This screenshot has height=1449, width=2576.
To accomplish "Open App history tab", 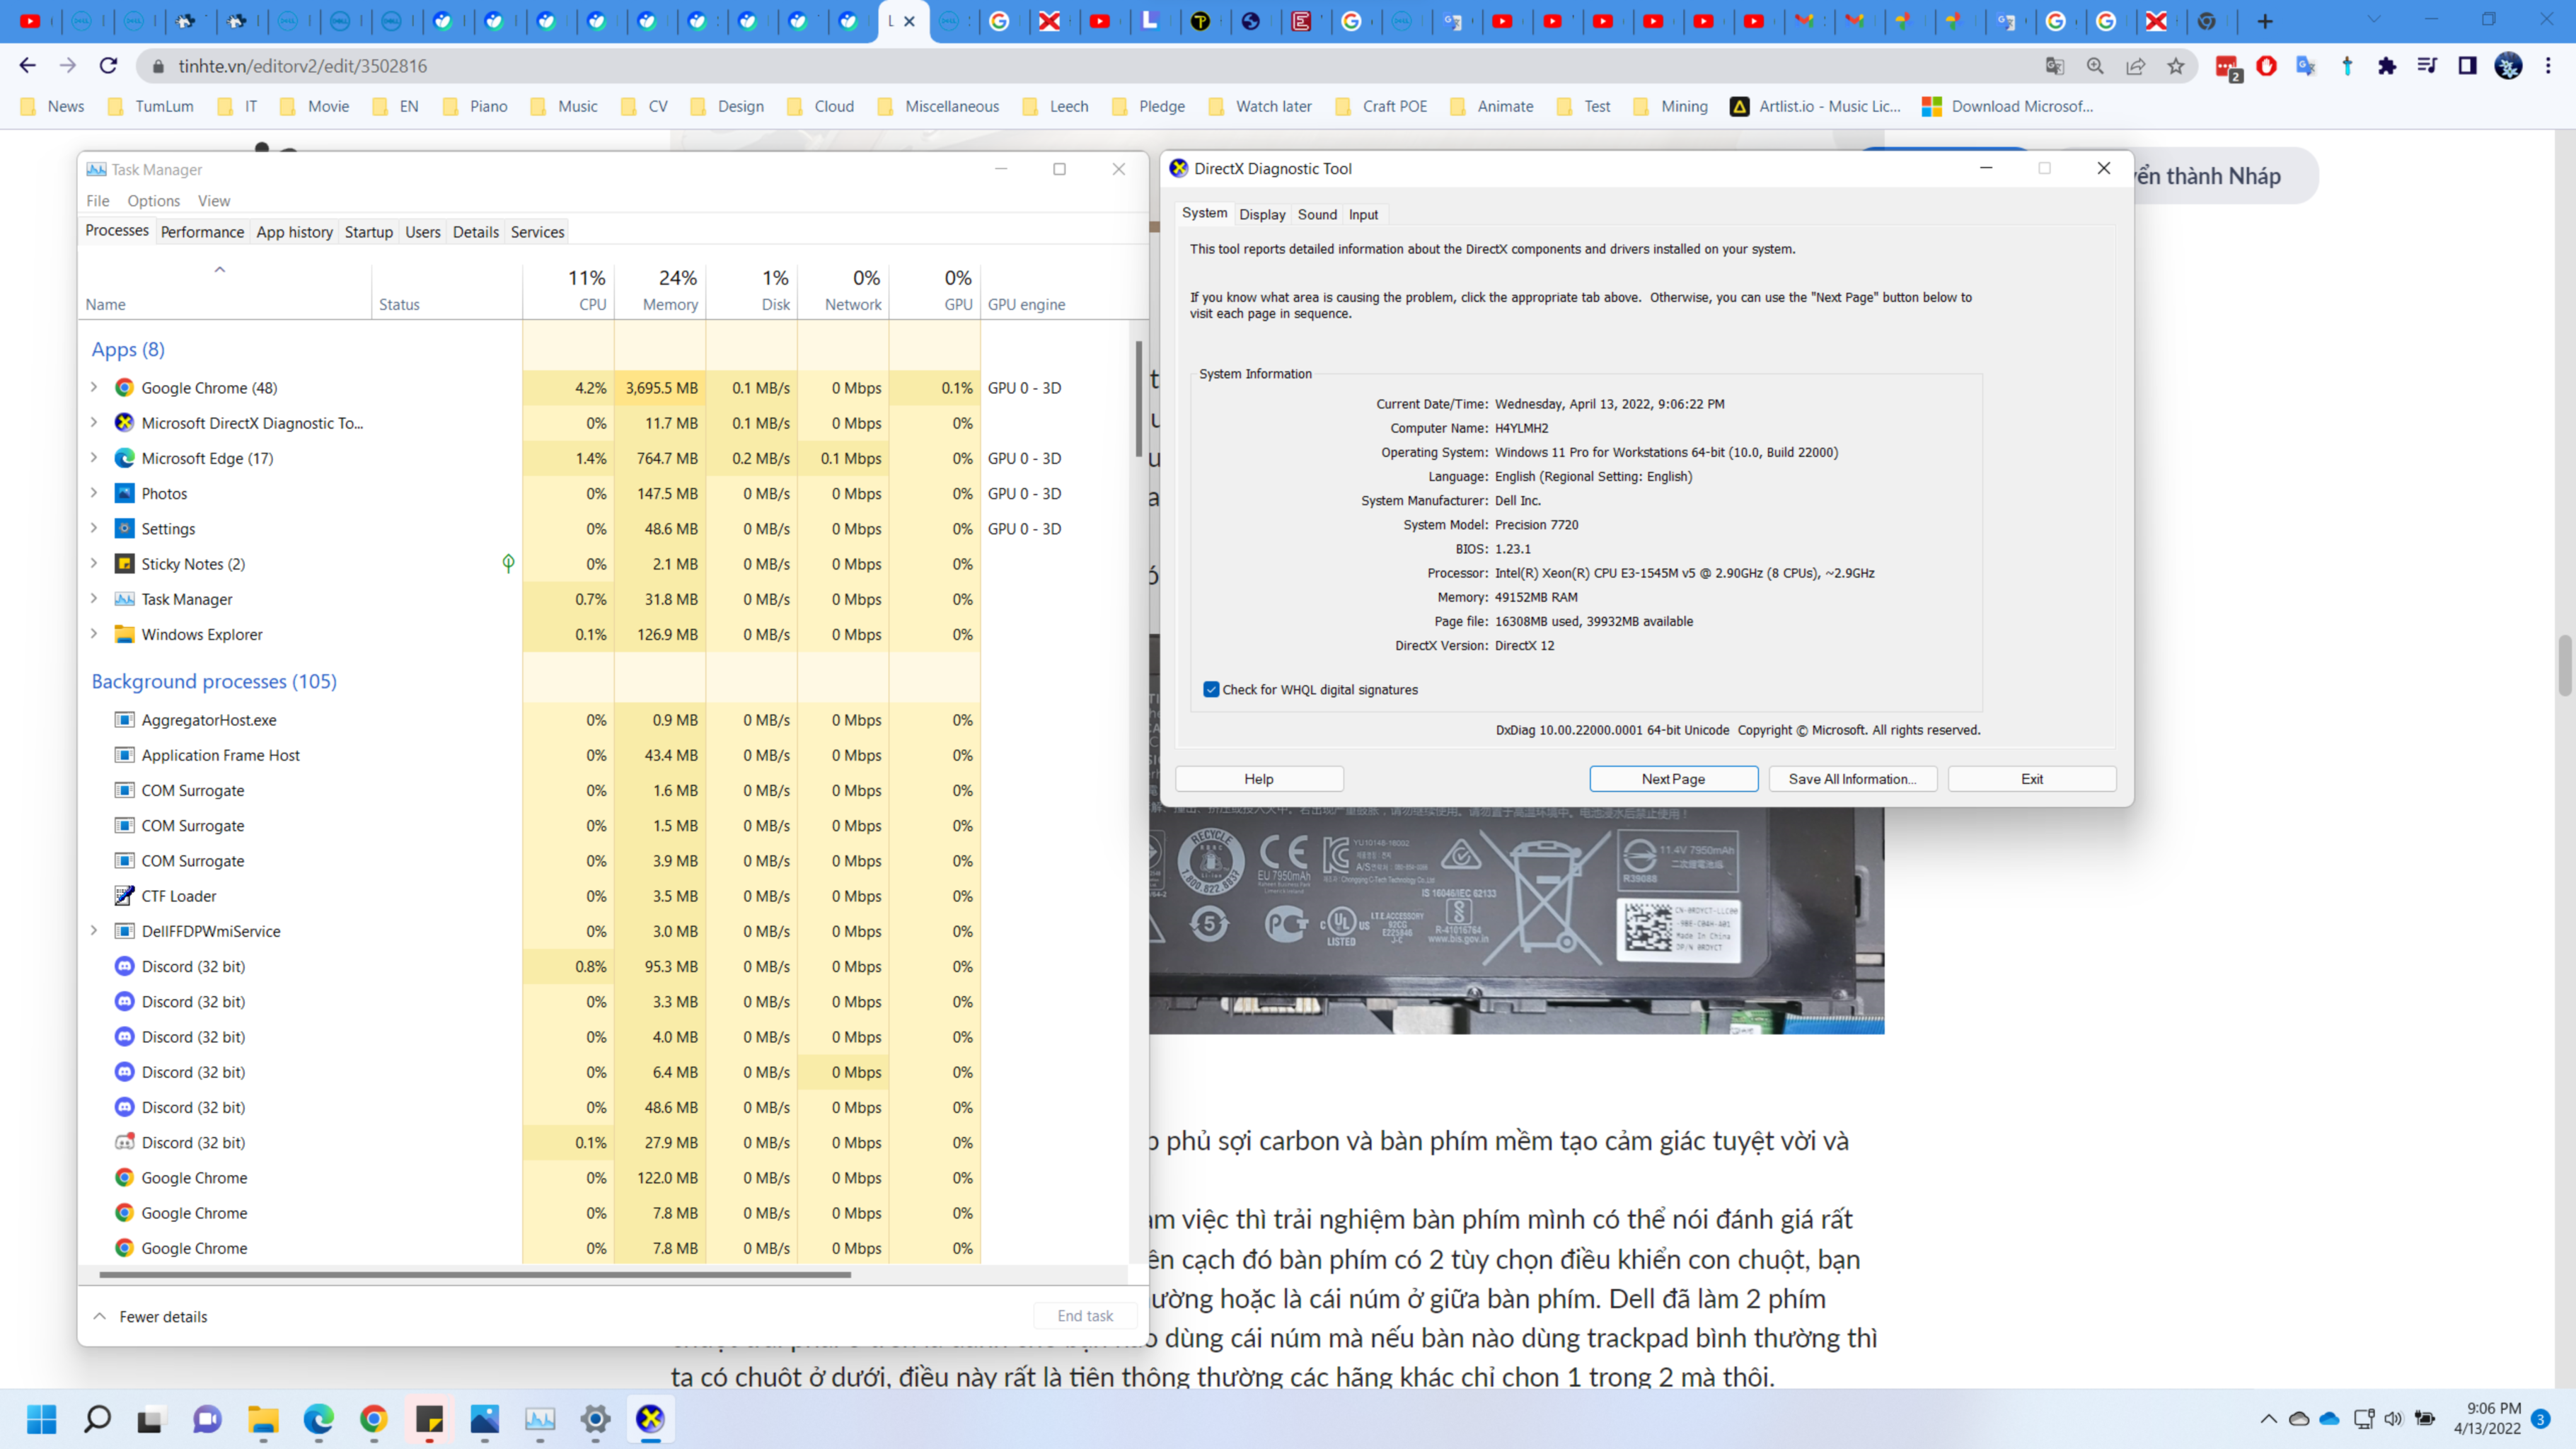I will point(294,232).
